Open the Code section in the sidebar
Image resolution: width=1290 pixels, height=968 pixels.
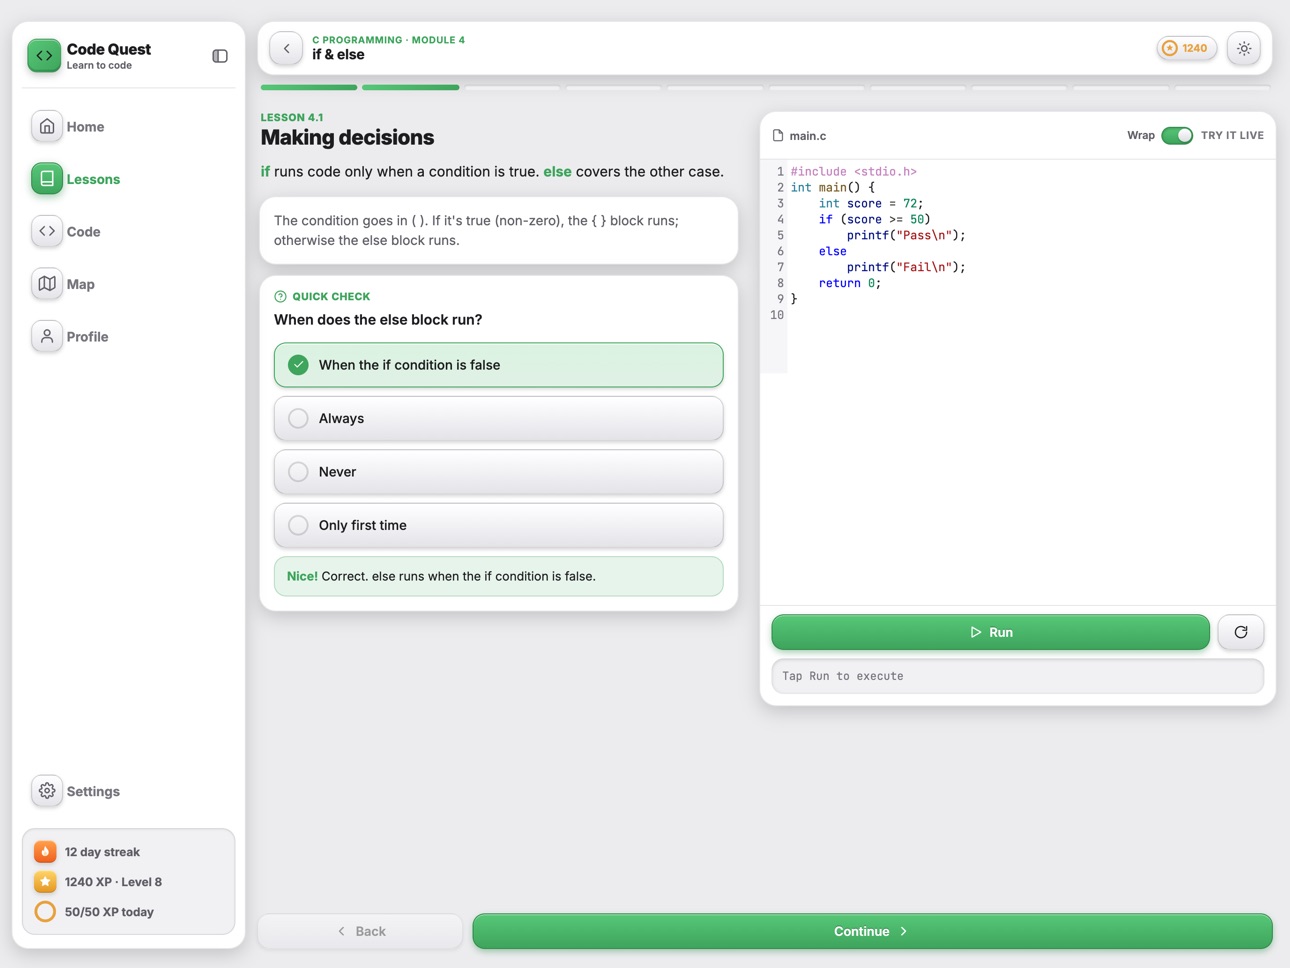tap(128, 232)
